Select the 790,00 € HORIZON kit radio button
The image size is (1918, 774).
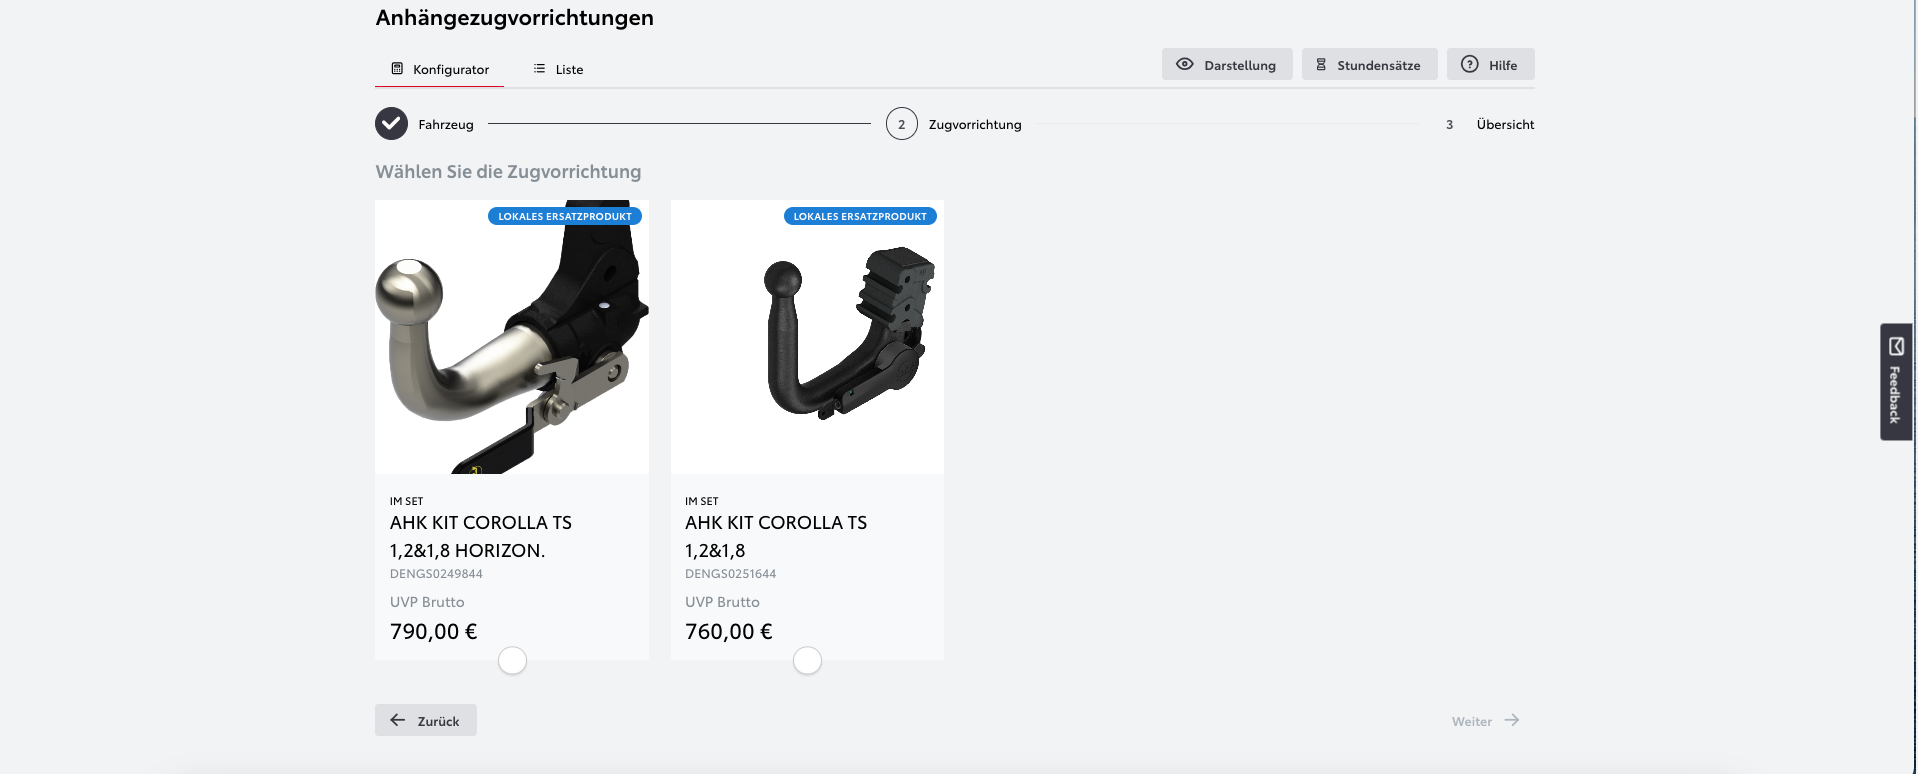(x=512, y=660)
